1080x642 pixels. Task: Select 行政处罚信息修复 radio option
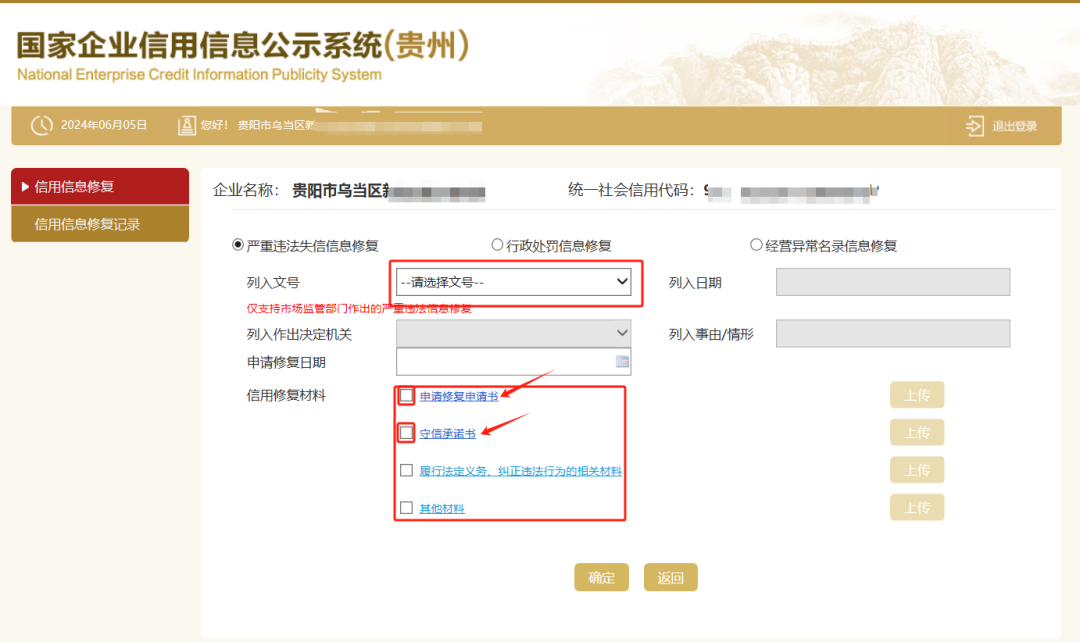click(497, 245)
